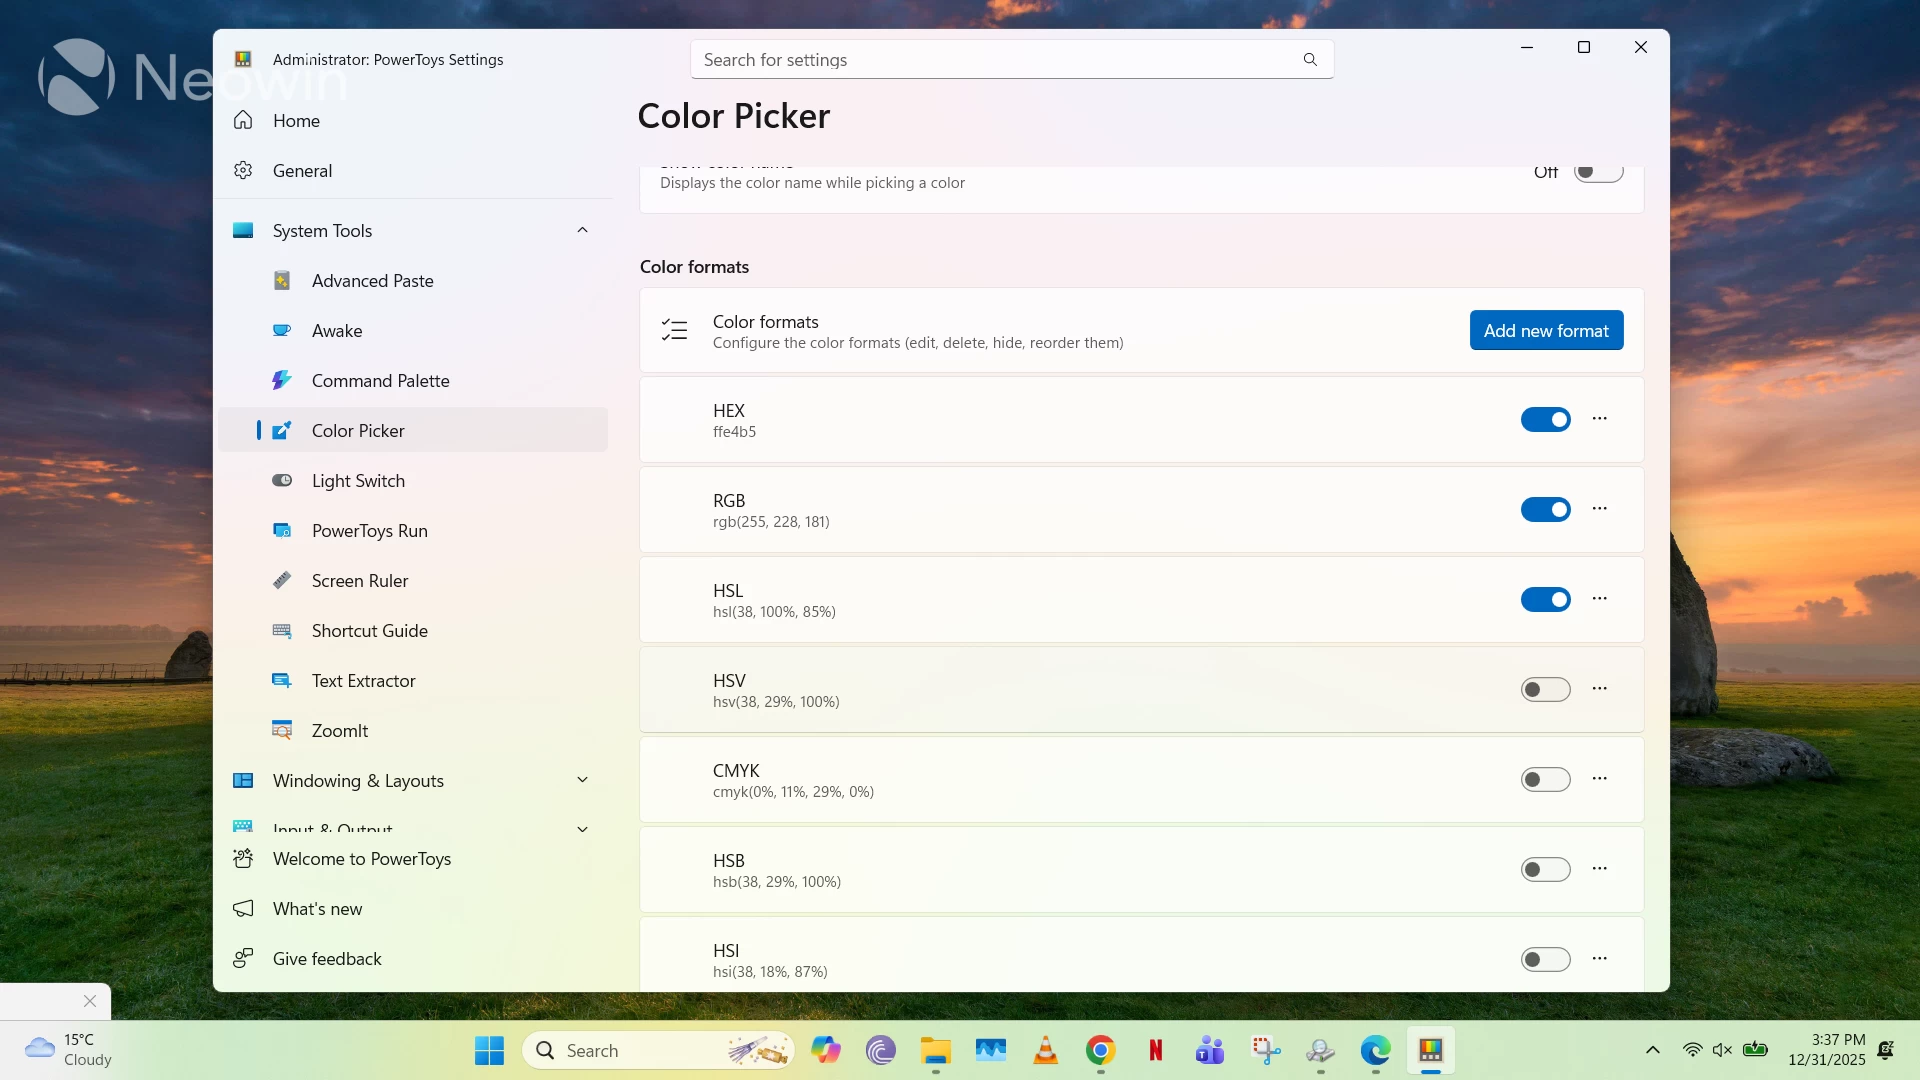1920x1080 pixels.
Task: Select Color Picker in sidebar
Action: click(x=412, y=431)
